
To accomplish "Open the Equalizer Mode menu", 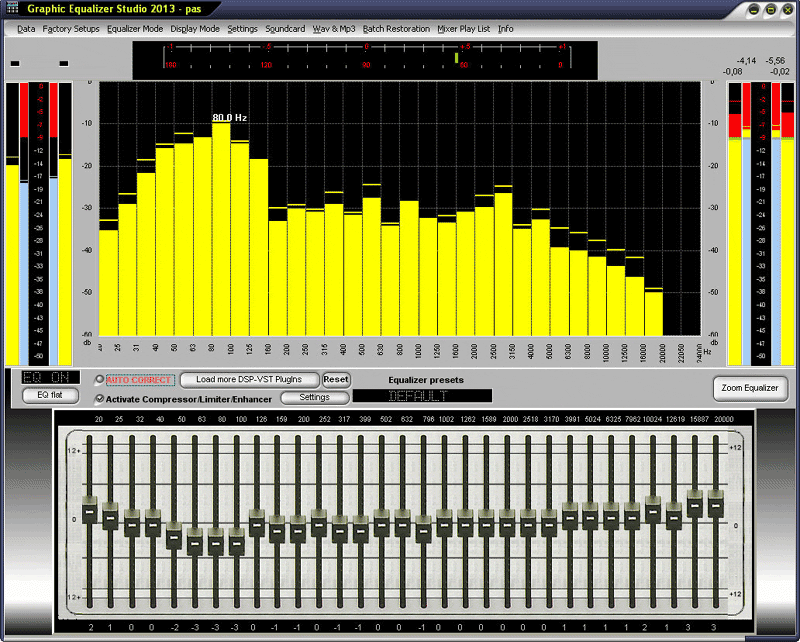I will (135, 29).
